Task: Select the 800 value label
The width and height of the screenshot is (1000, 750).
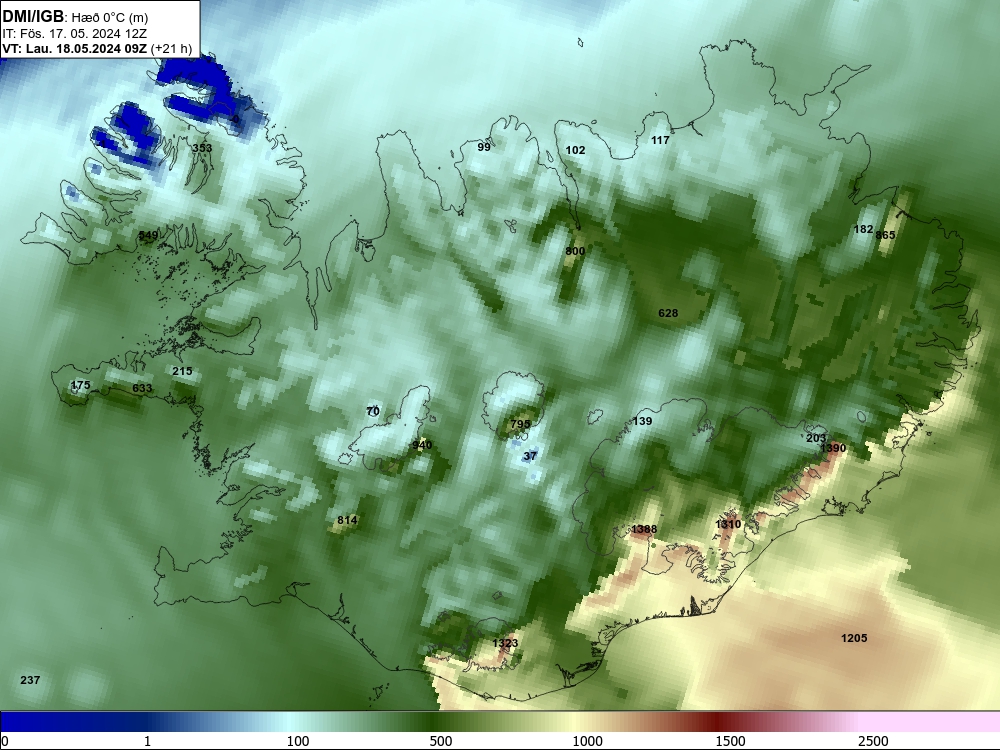Action: [x=575, y=251]
